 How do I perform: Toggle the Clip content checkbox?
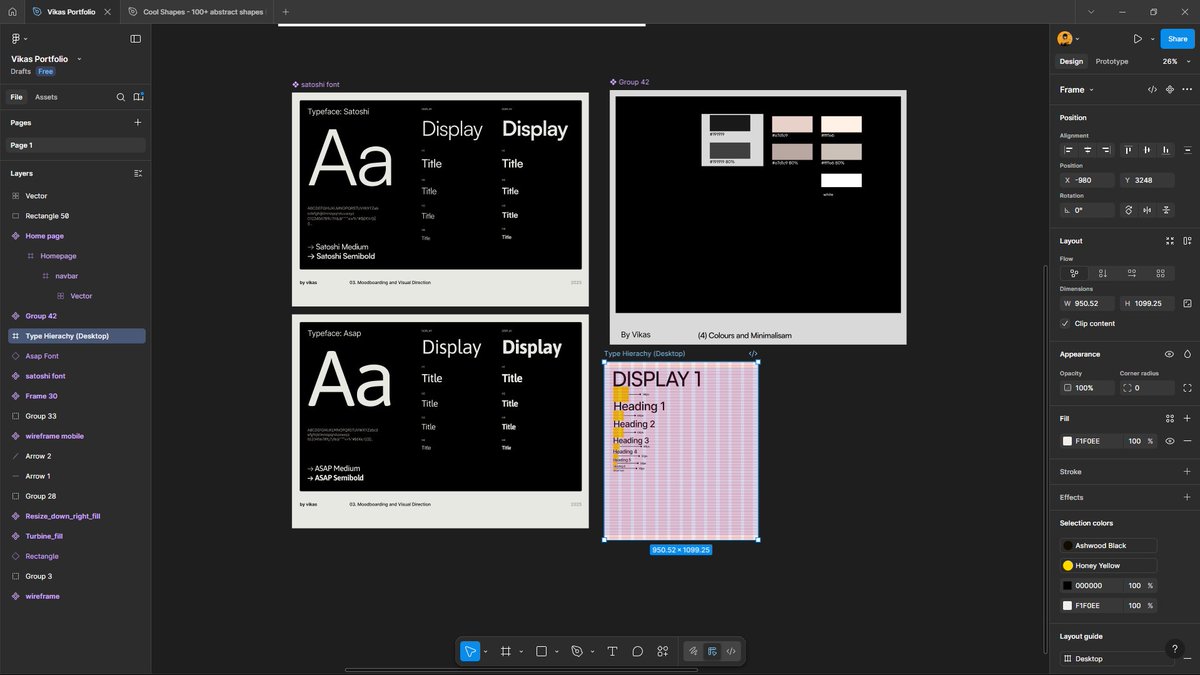click(x=1065, y=323)
